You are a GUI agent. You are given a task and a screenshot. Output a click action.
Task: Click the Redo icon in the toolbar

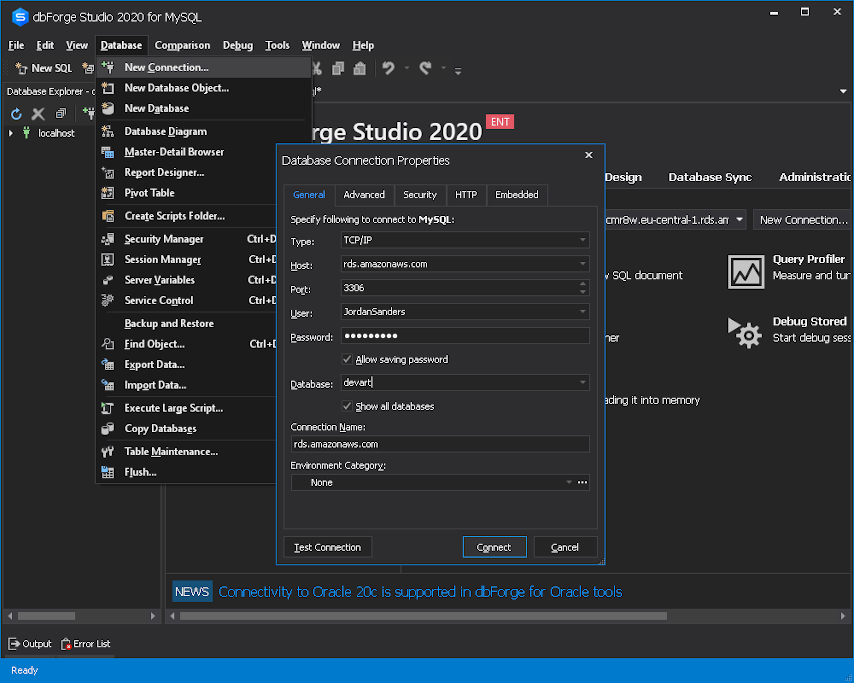click(425, 68)
